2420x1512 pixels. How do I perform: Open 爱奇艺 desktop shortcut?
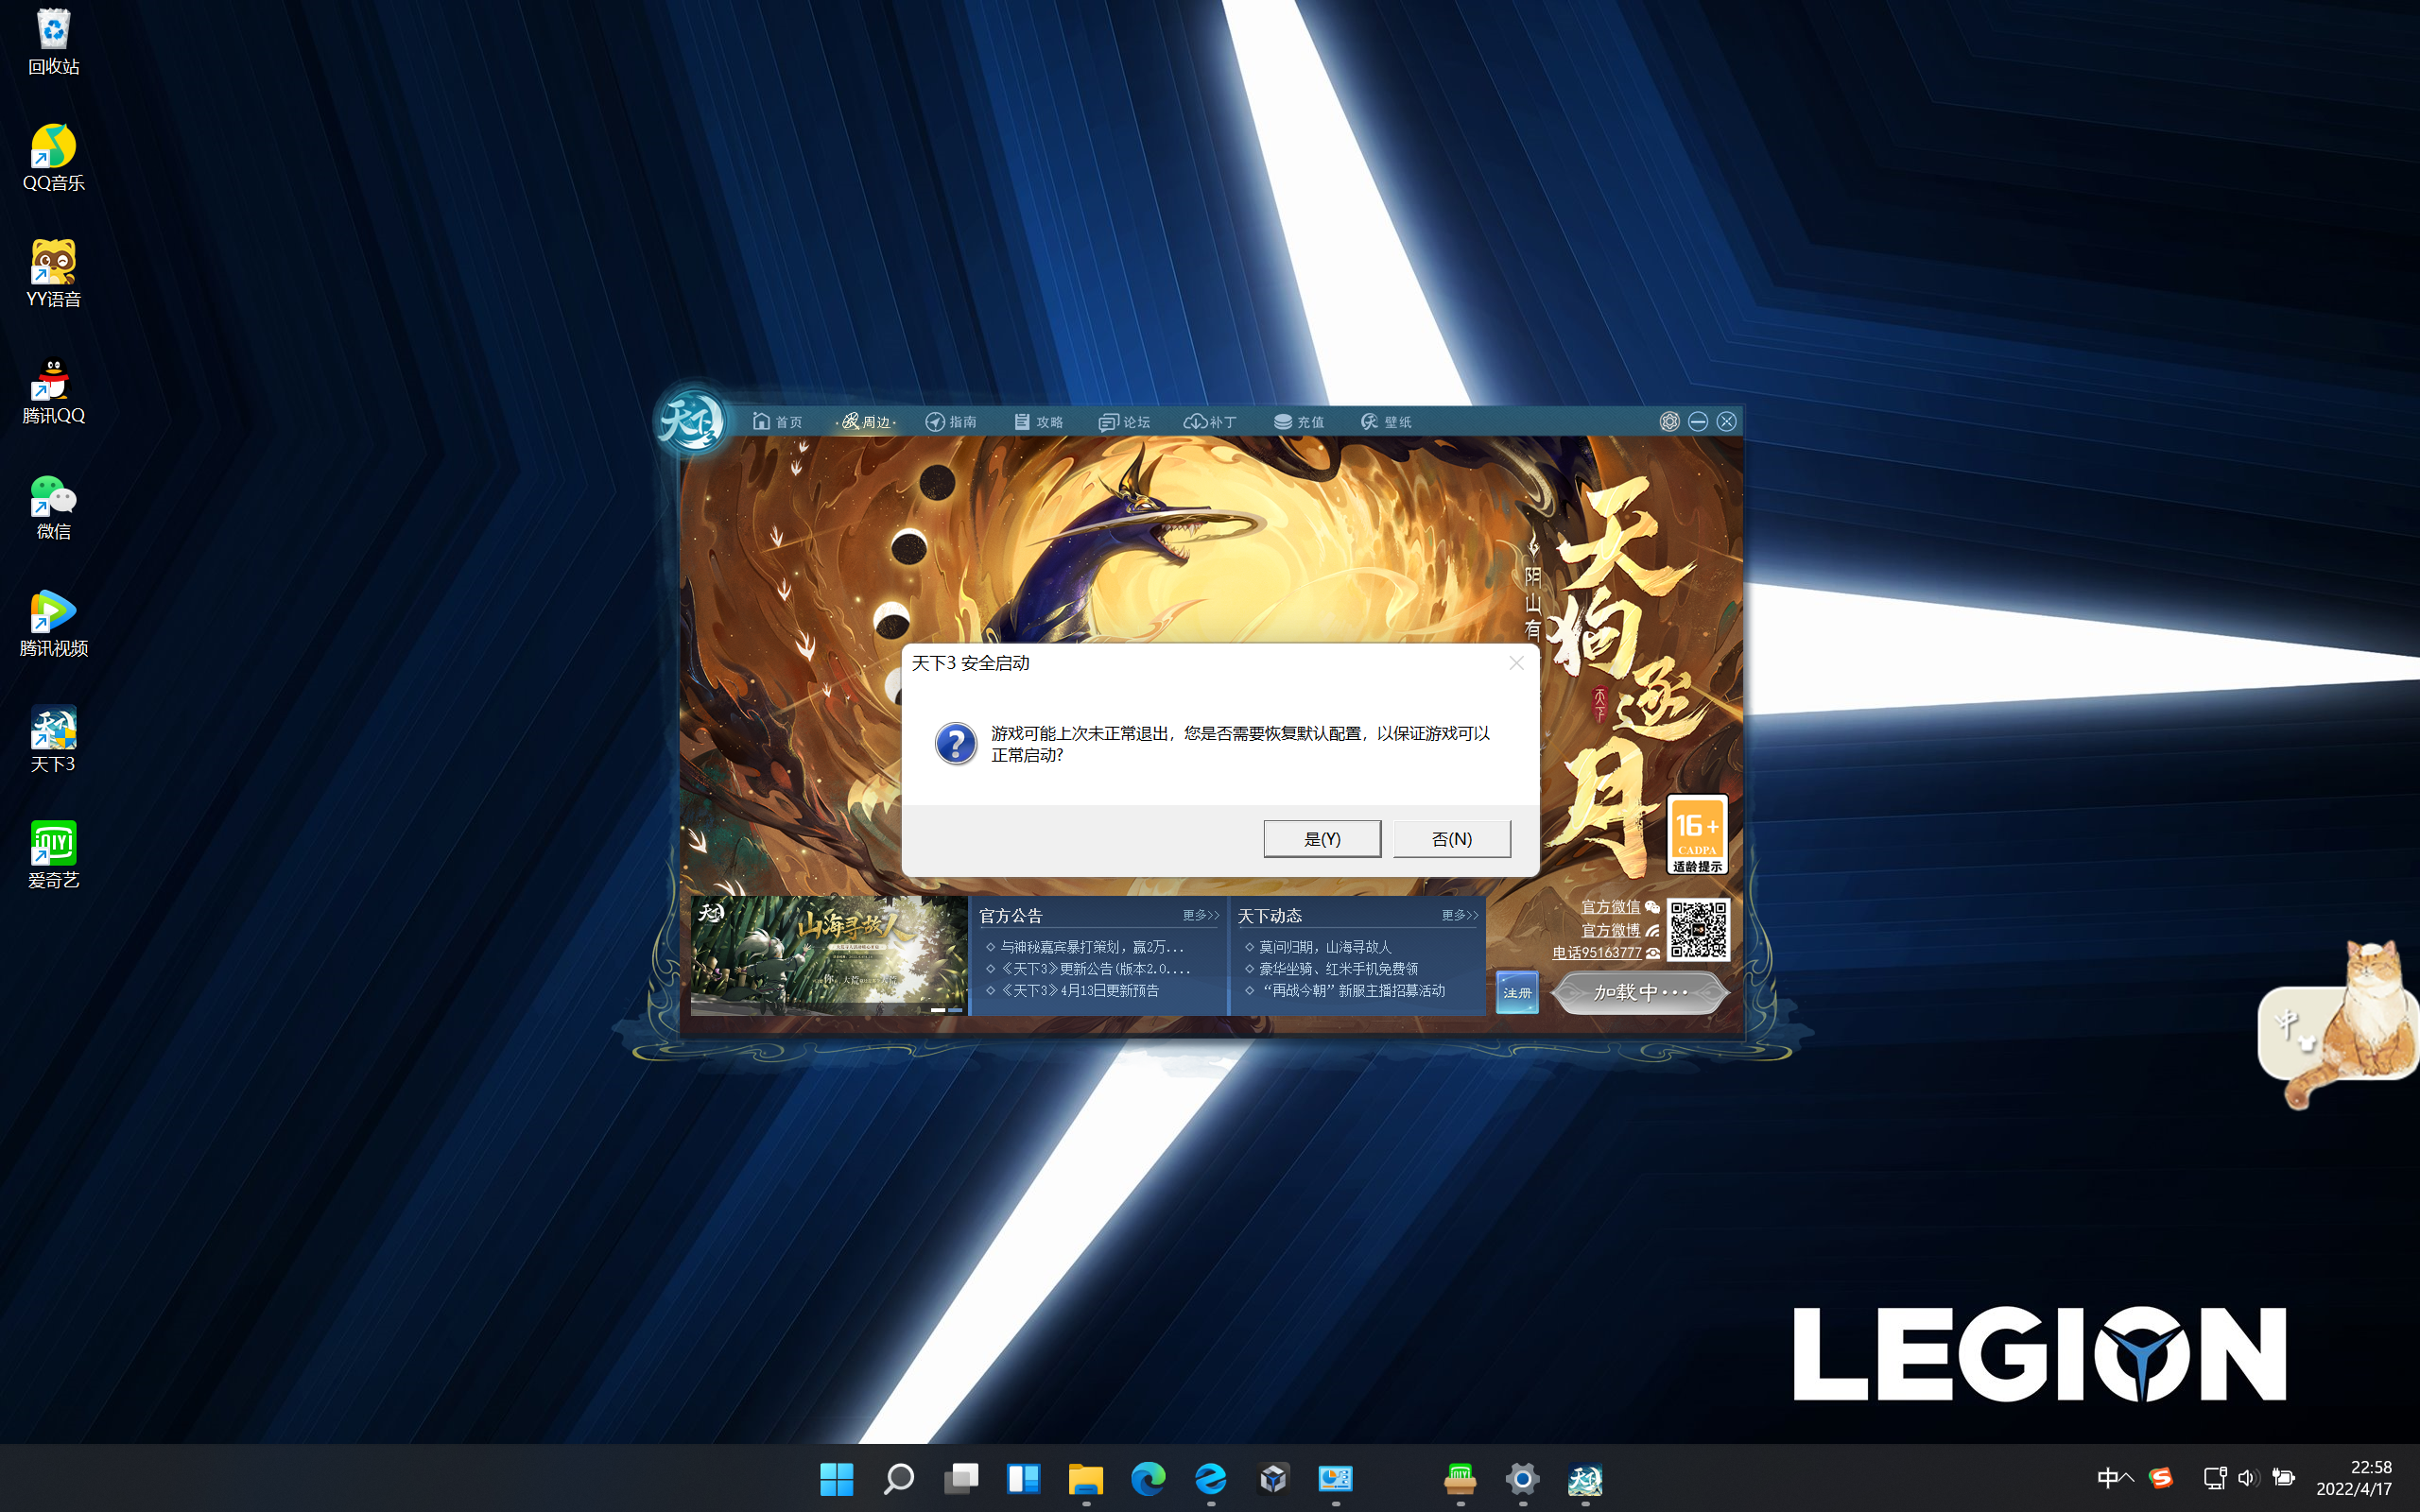pyautogui.click(x=53, y=855)
